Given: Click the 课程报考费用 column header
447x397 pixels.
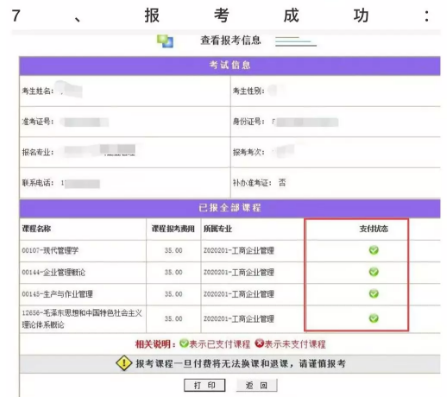Looking at the screenshot, I should tap(173, 229).
